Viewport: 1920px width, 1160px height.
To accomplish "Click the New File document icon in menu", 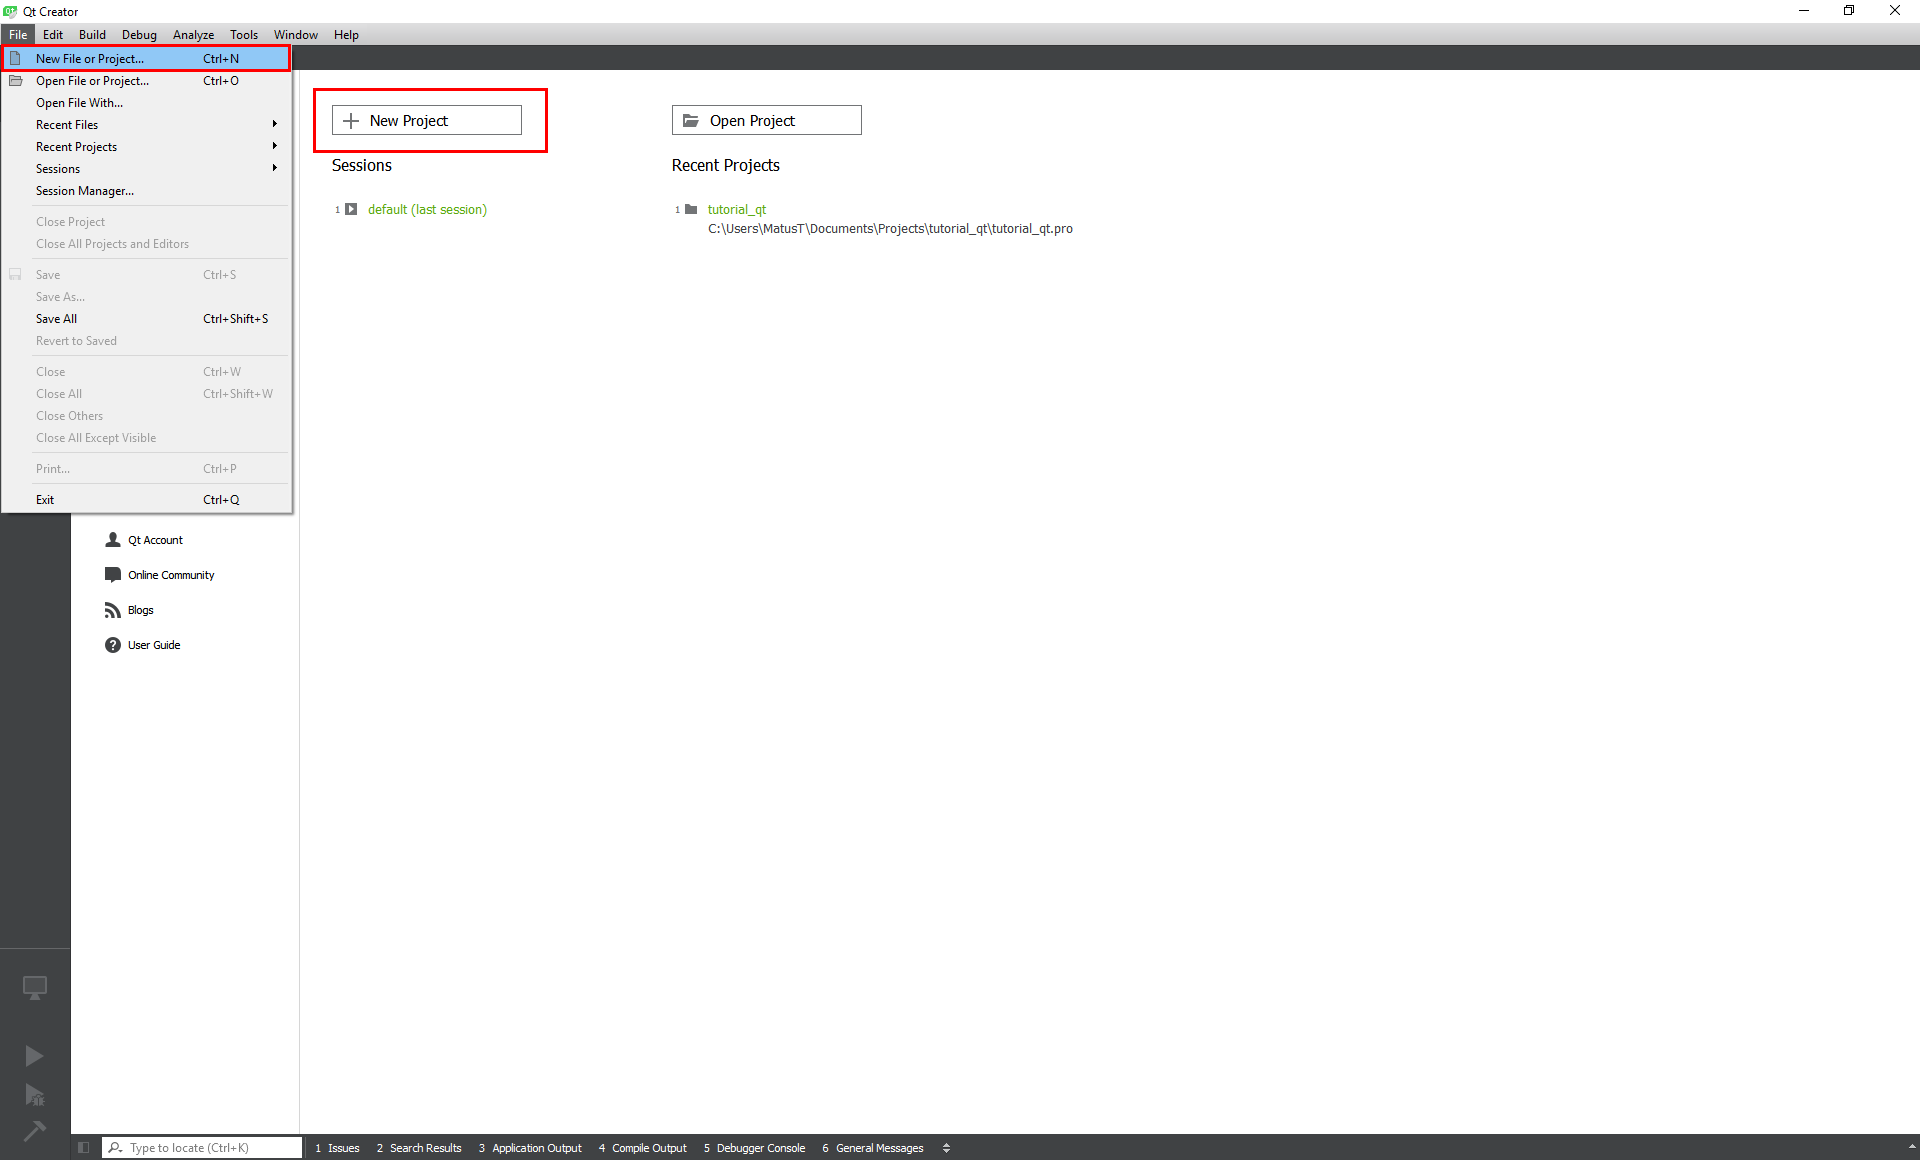I will pyautogui.click(x=15, y=58).
